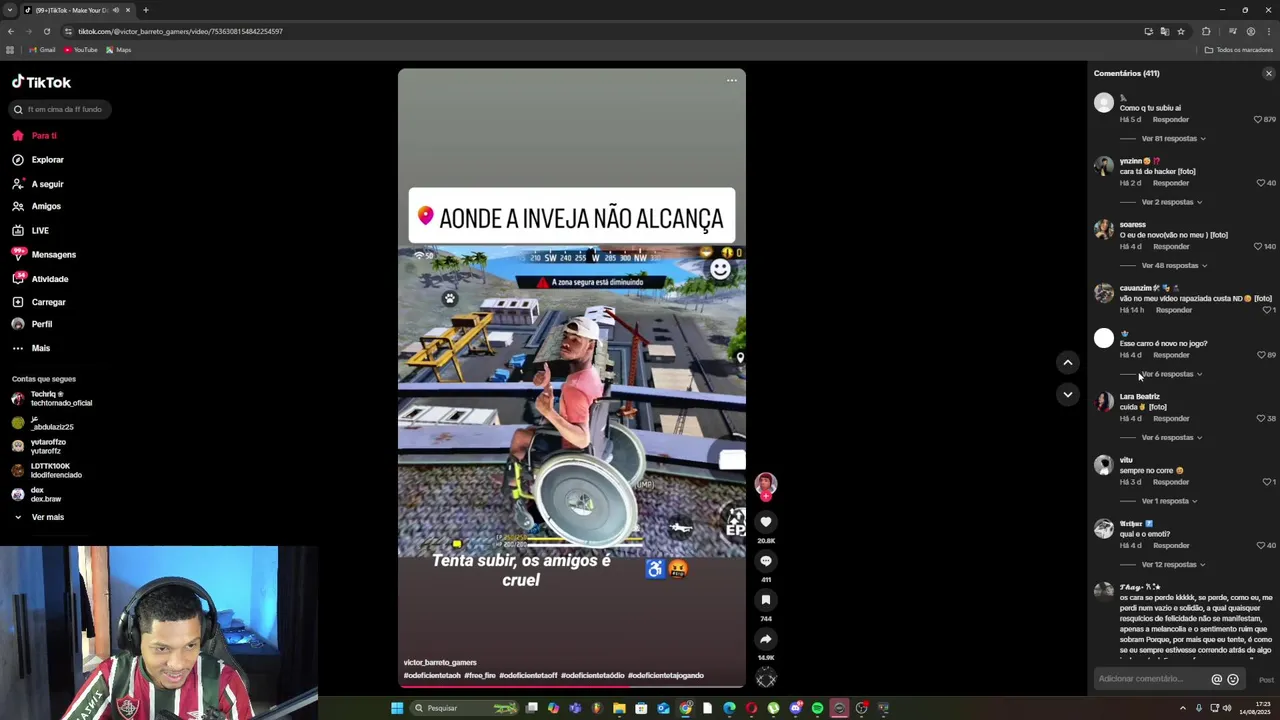The width and height of the screenshot is (1280, 720).
Task: Open Windows Start menu
Action: pyautogui.click(x=397, y=708)
